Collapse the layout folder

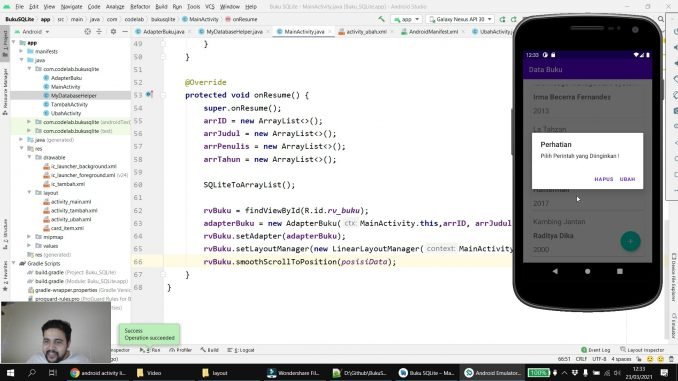point(29,192)
